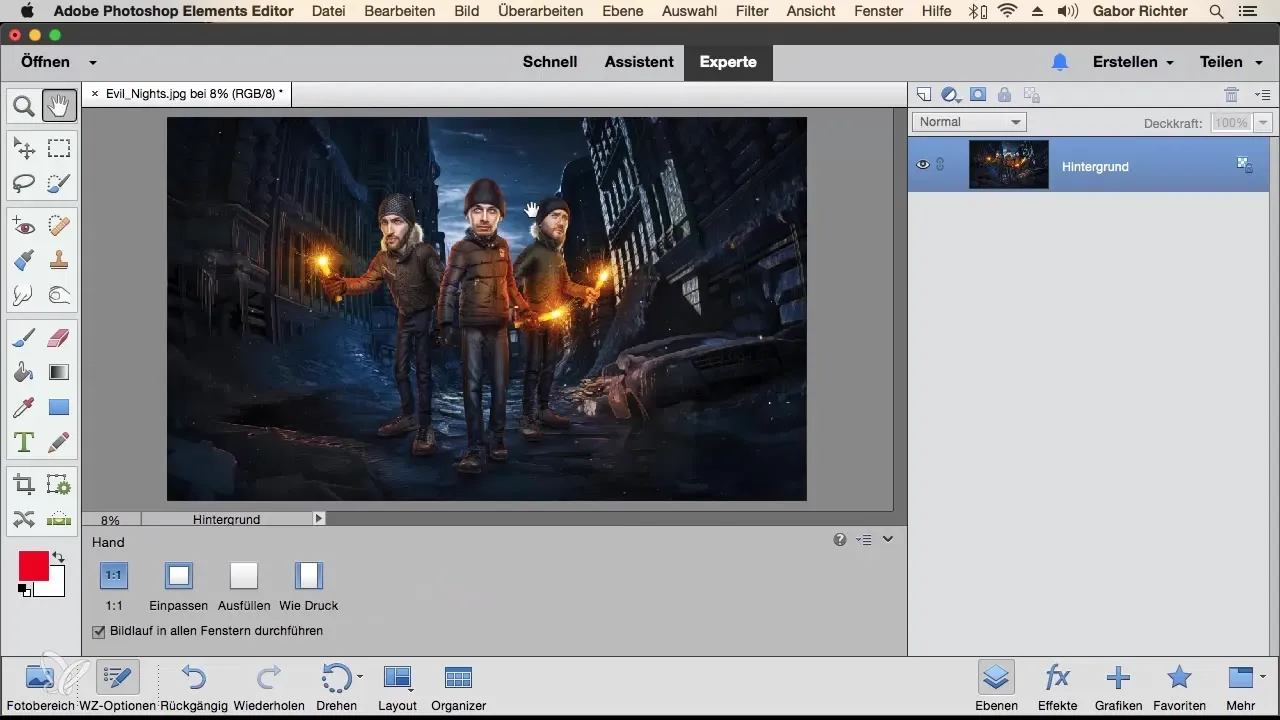Select the Straighten tool
1280x720 pixels.
[x=59, y=519]
